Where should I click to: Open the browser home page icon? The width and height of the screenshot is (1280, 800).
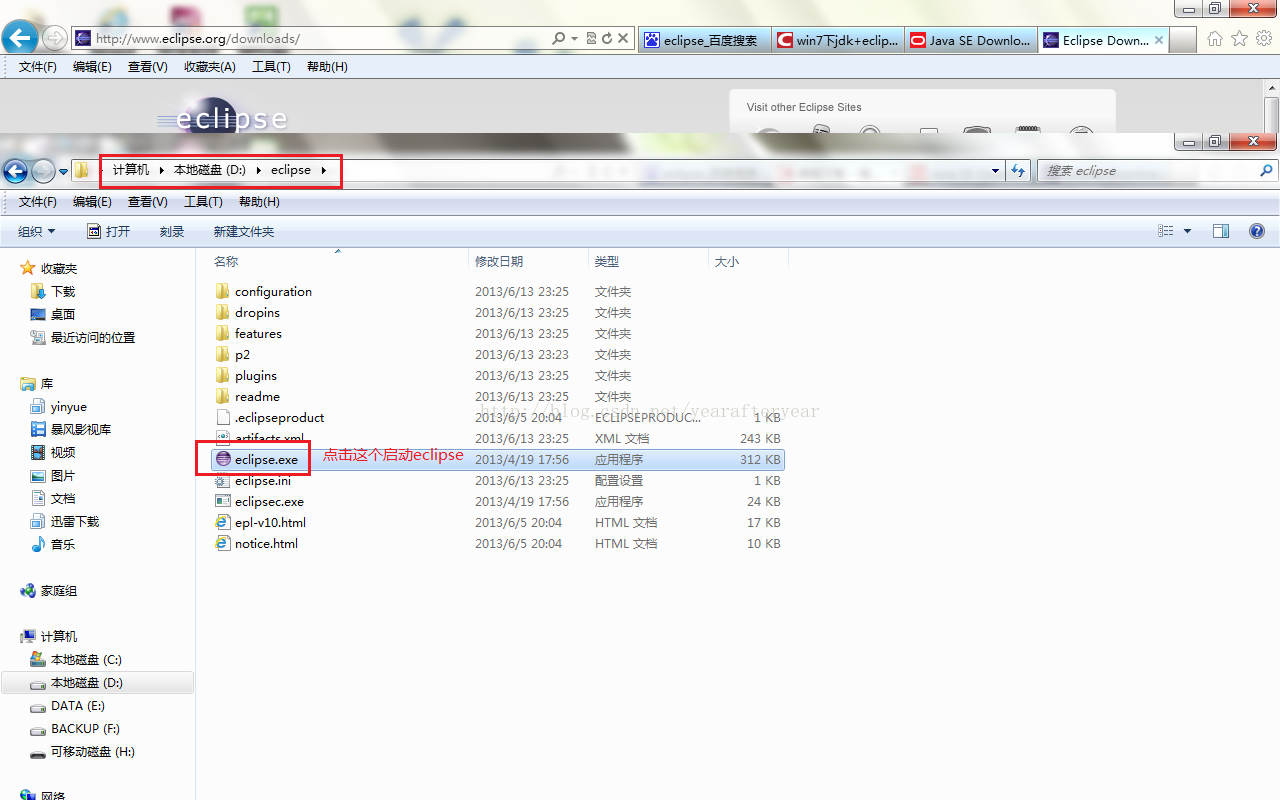pos(1215,39)
